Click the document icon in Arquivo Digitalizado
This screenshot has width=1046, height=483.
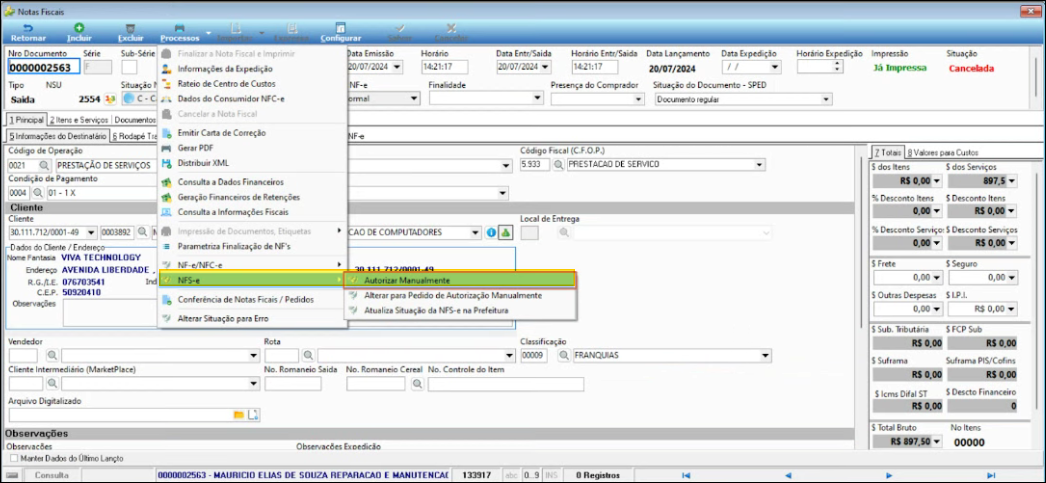[253, 415]
